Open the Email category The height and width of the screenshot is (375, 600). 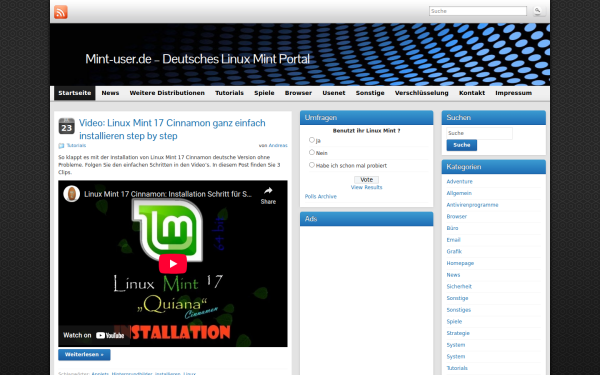coord(453,240)
